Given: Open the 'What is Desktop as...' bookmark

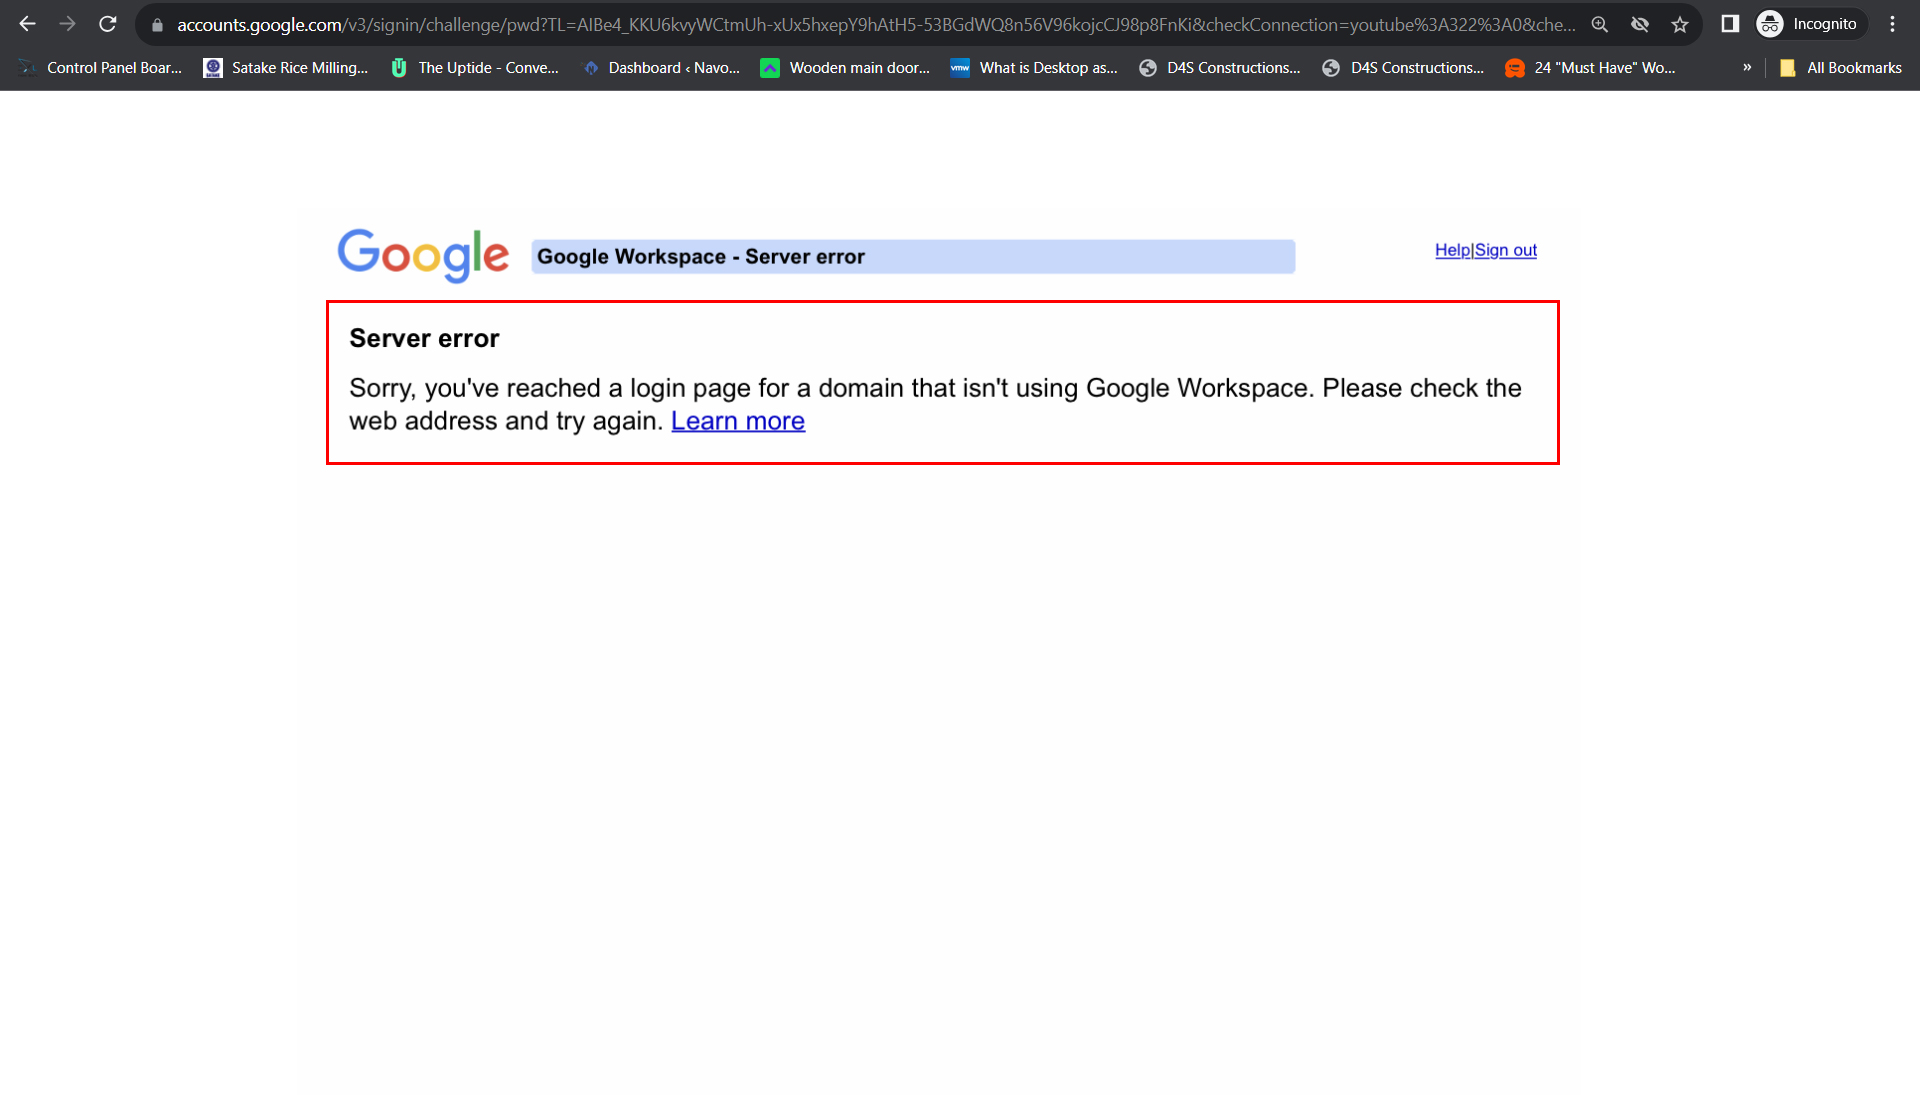Looking at the screenshot, I should [x=1035, y=67].
